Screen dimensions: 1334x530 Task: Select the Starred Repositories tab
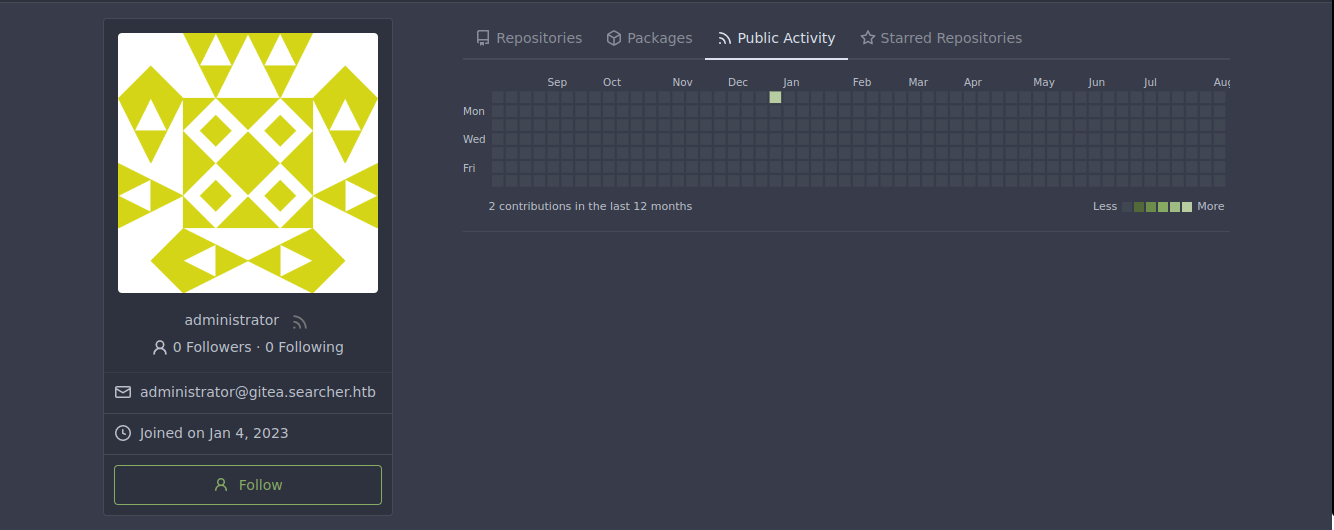tap(951, 38)
